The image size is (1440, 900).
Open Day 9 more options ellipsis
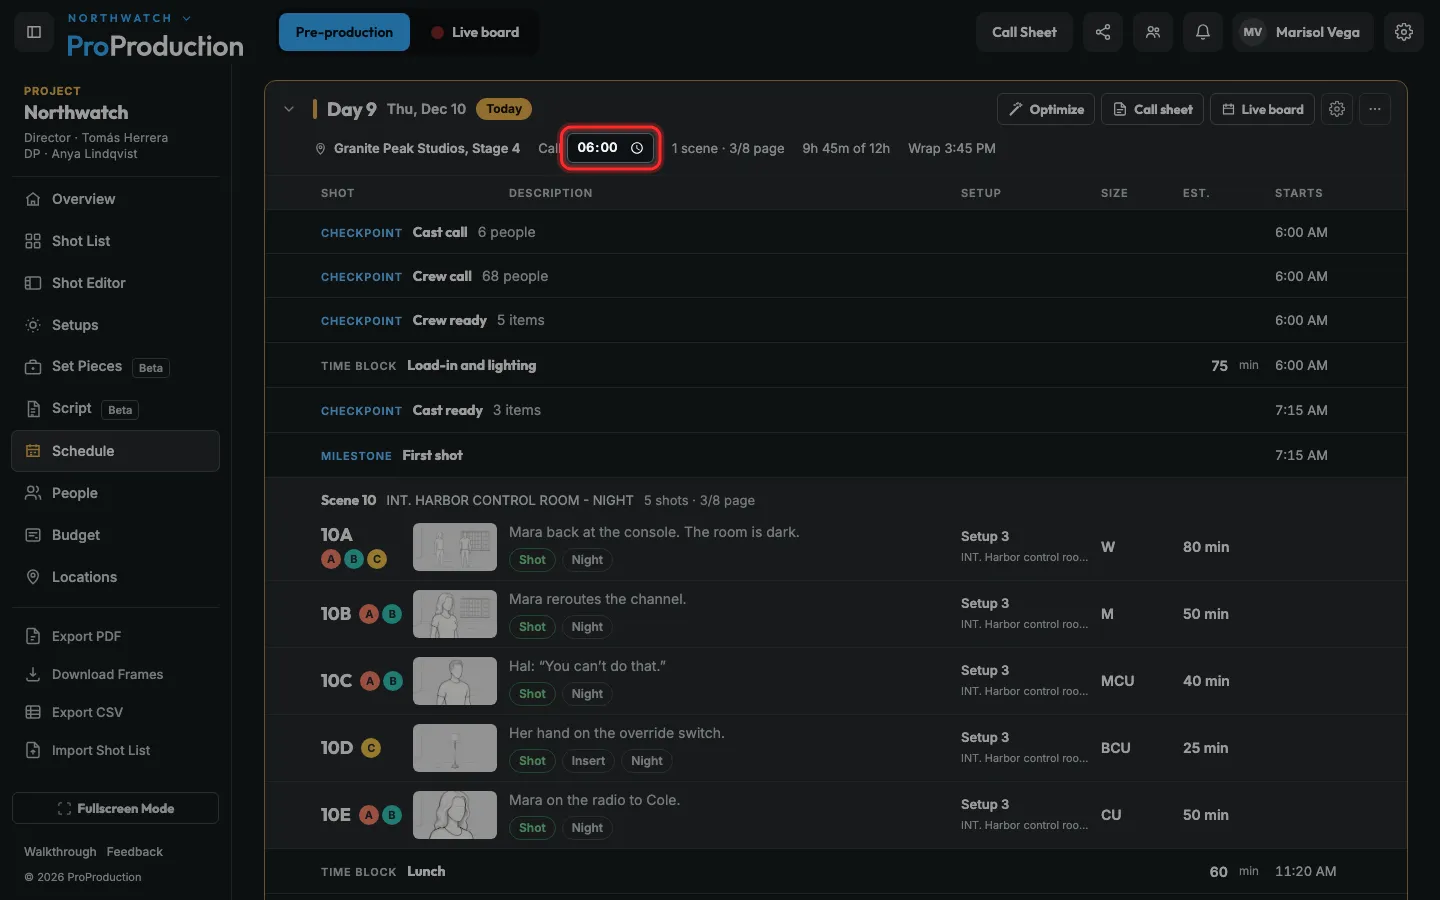click(x=1375, y=109)
